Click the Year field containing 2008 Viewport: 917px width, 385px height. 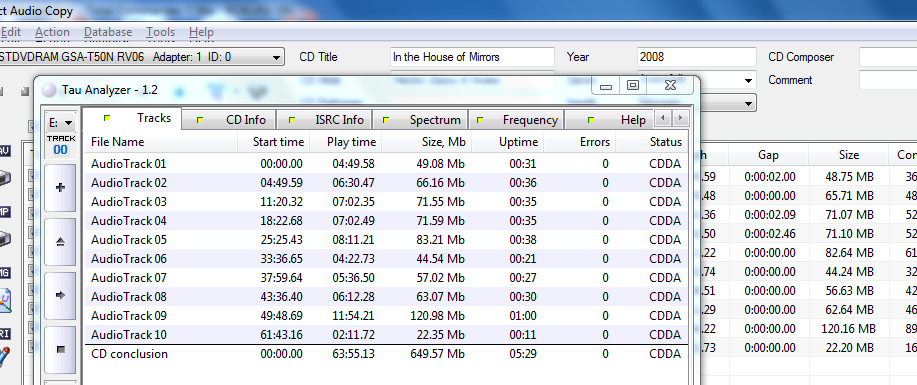(x=696, y=57)
